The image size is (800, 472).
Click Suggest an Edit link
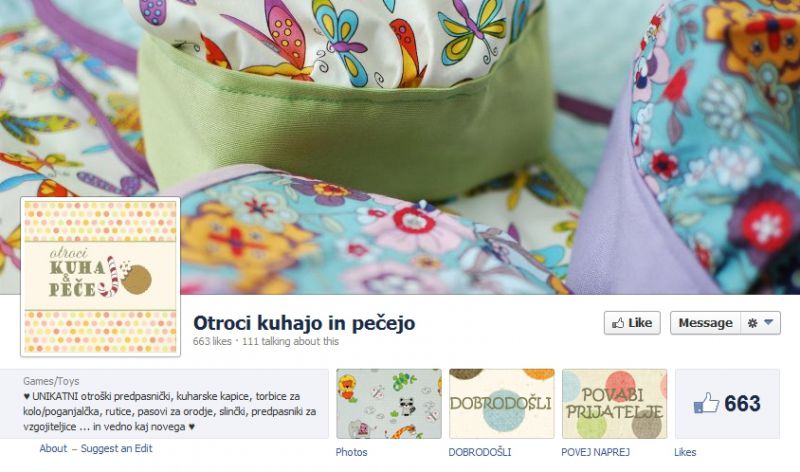pyautogui.click(x=116, y=449)
